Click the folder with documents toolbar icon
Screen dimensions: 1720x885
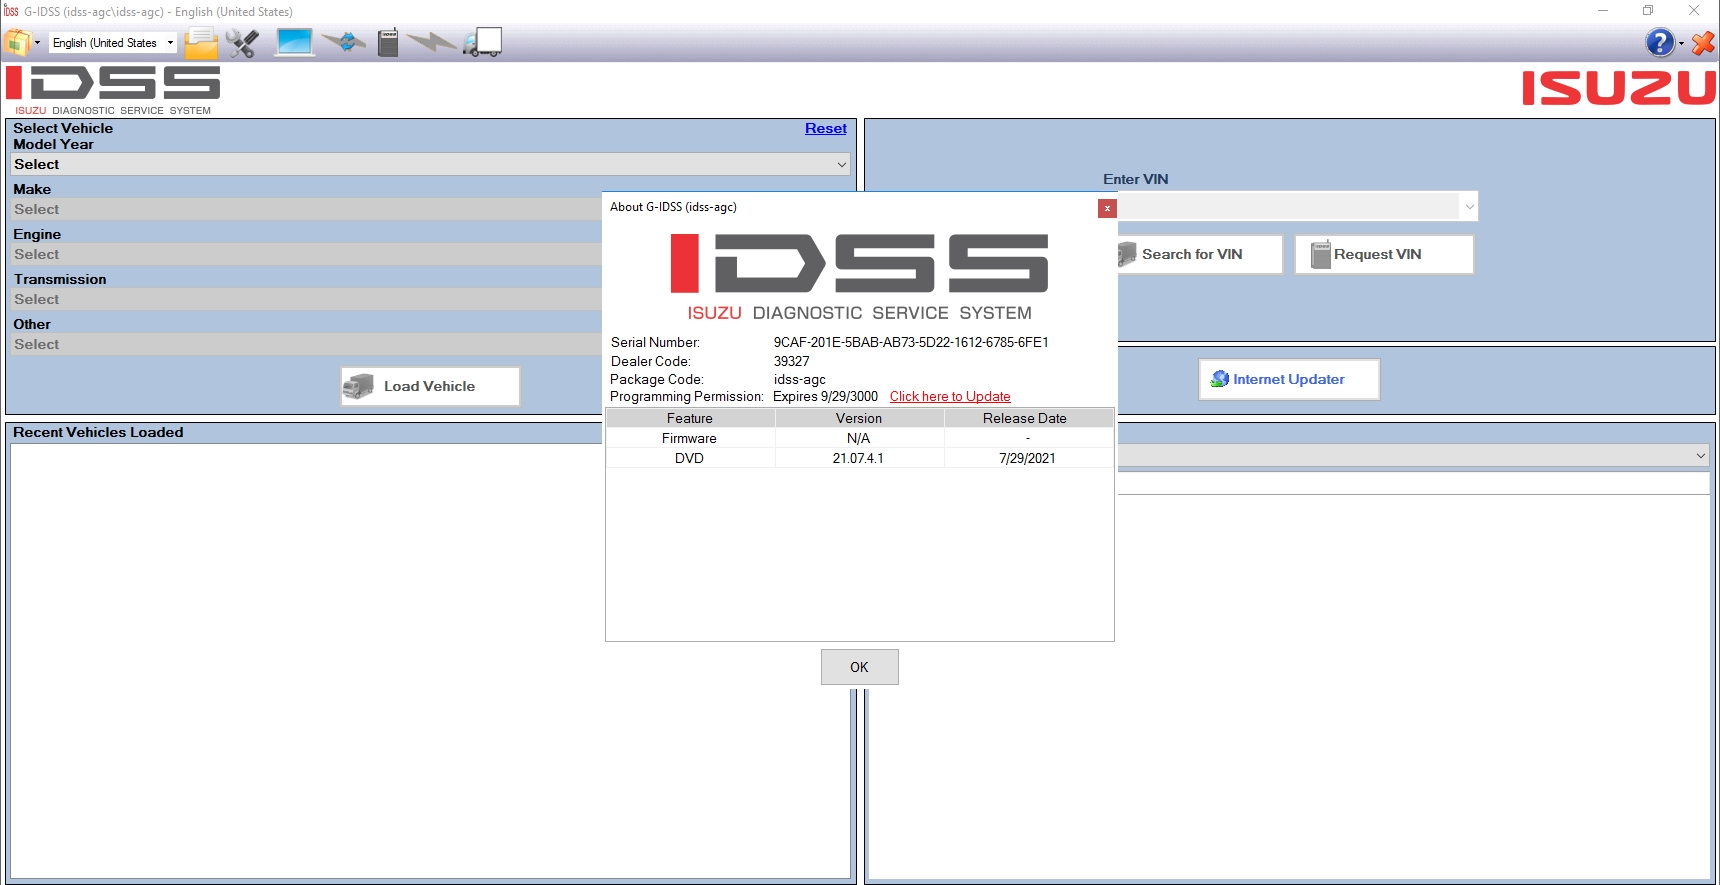201,43
